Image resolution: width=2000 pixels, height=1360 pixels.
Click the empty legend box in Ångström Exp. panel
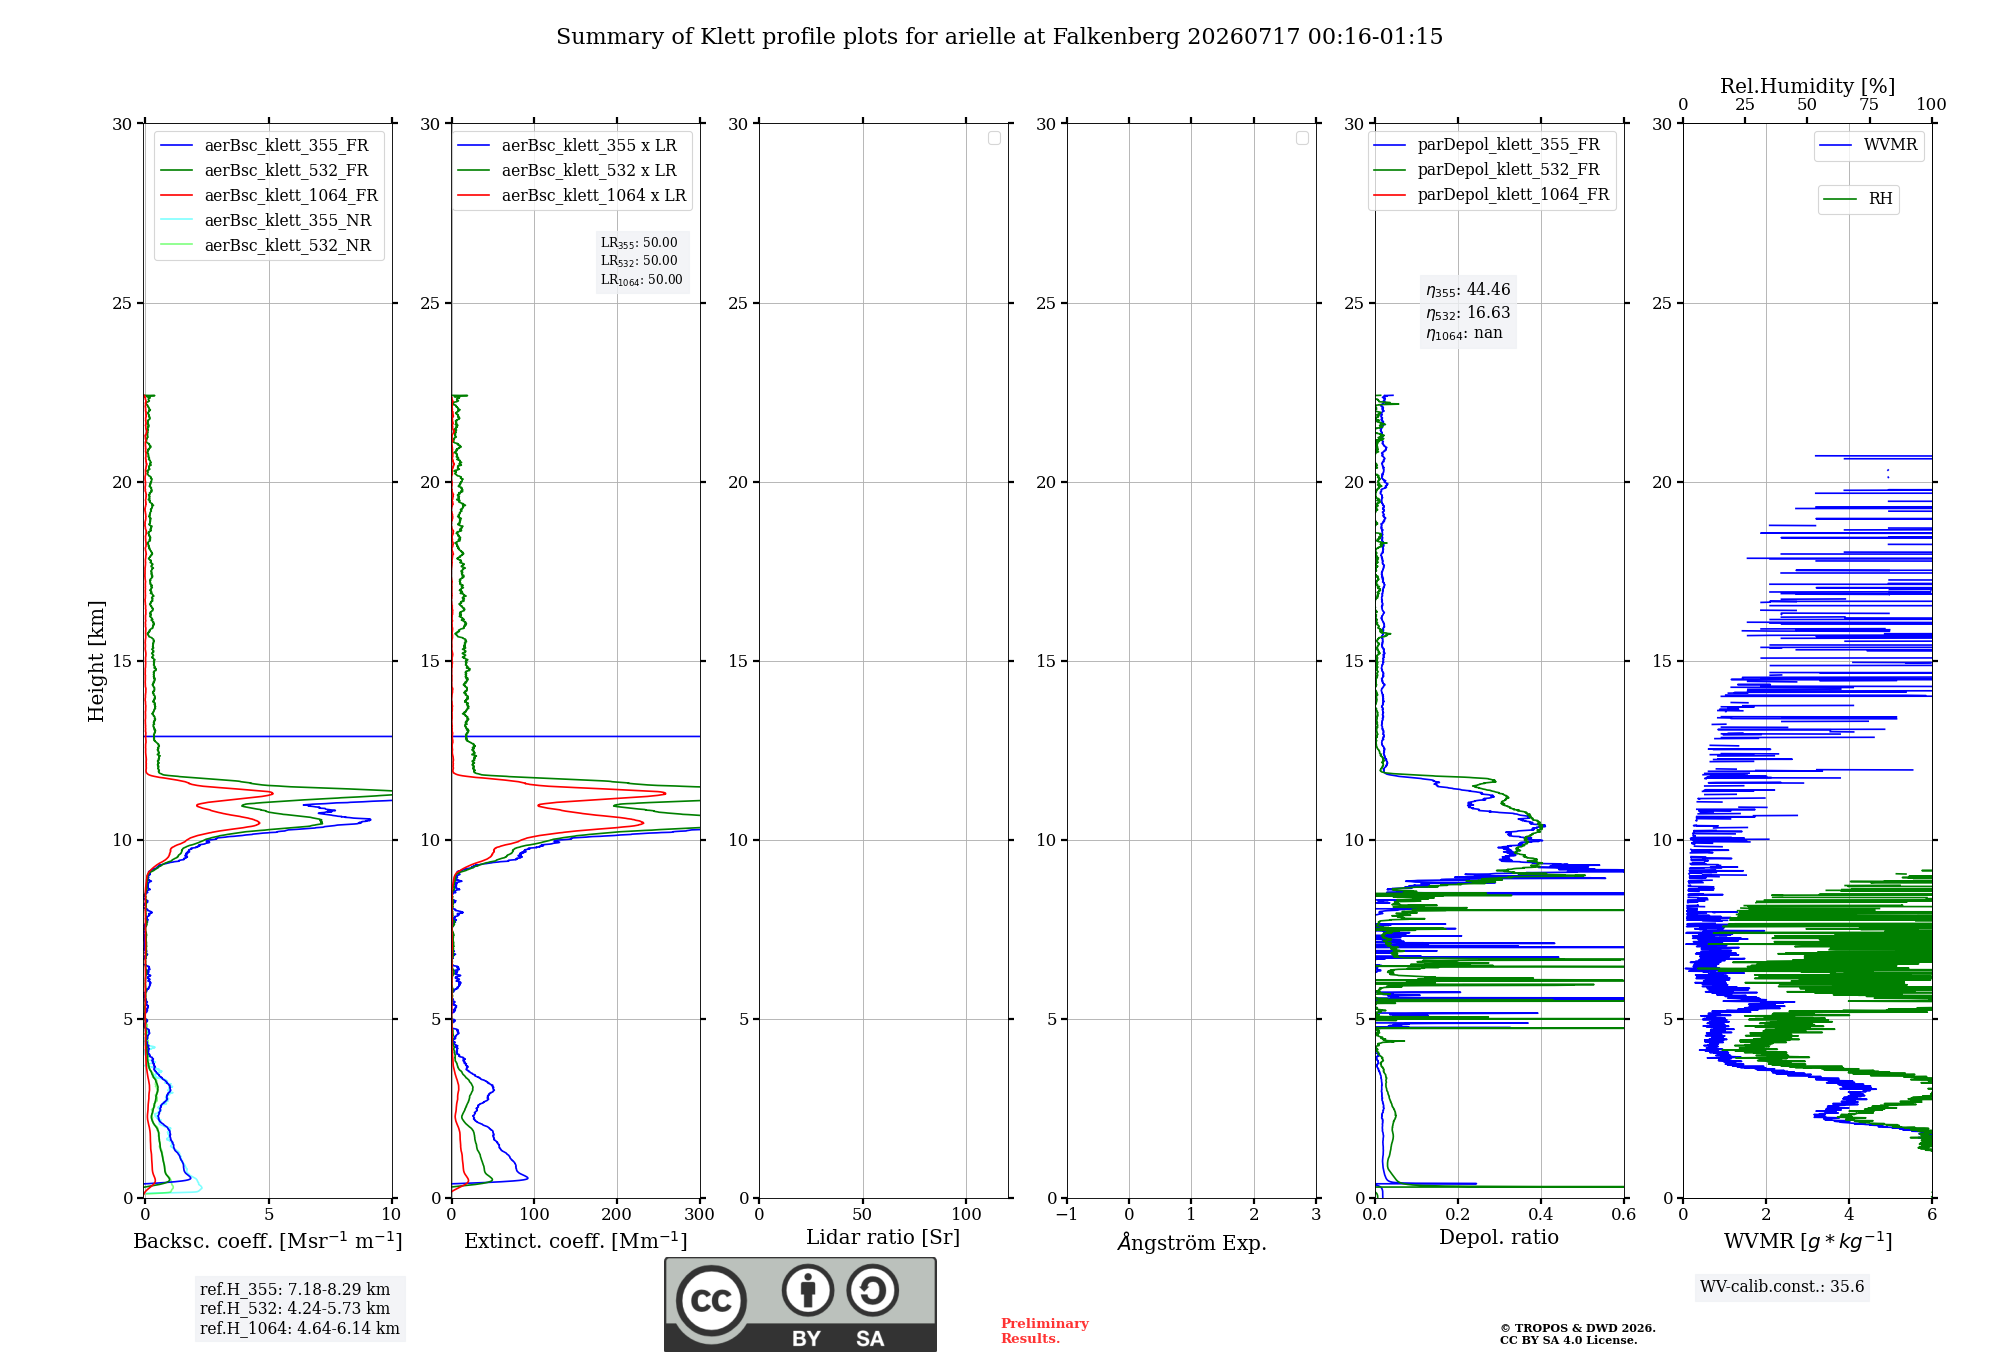pos(1302,138)
